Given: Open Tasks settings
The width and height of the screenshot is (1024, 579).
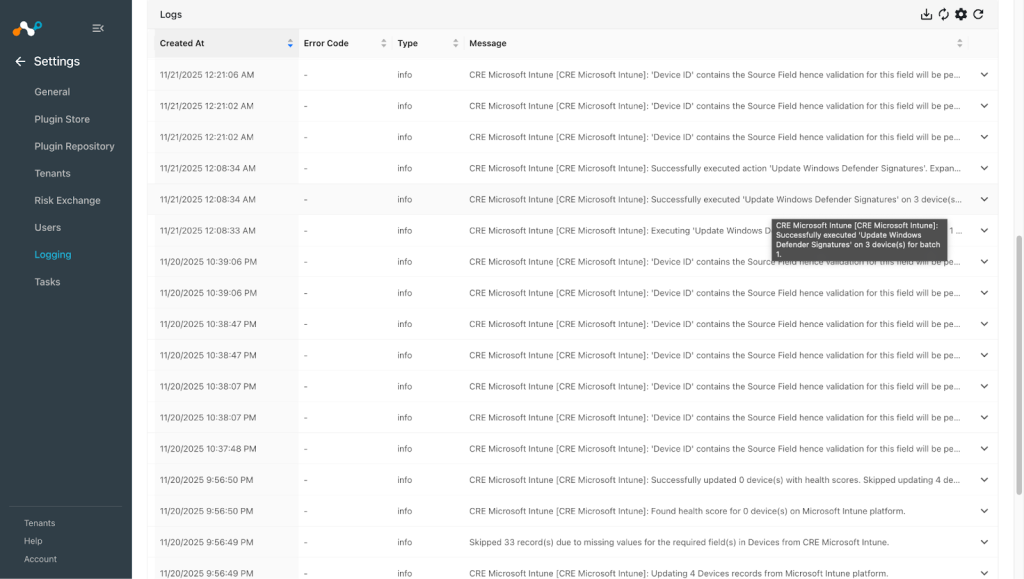Looking at the screenshot, I should 47,282.
